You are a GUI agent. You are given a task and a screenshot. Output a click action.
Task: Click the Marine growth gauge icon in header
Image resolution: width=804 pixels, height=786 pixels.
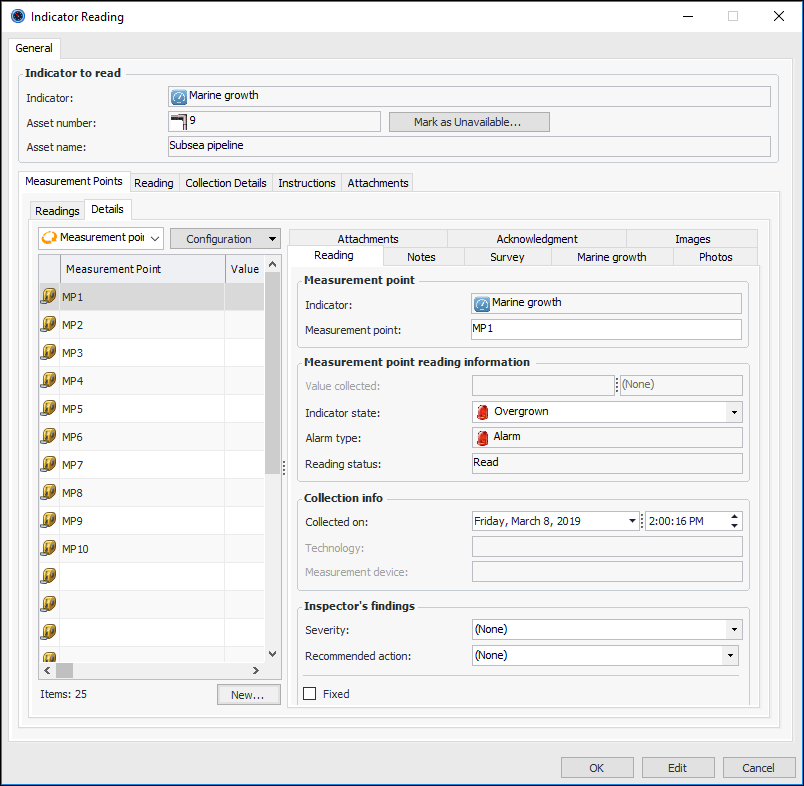[x=179, y=96]
